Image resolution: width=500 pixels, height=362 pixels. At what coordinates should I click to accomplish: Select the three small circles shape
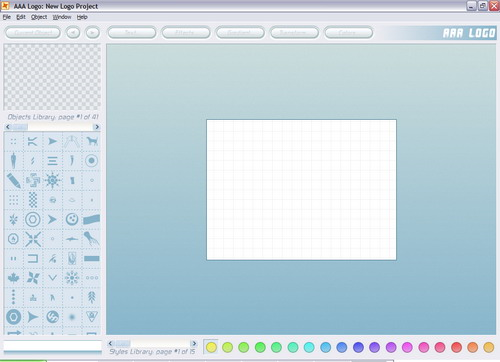coord(92,278)
